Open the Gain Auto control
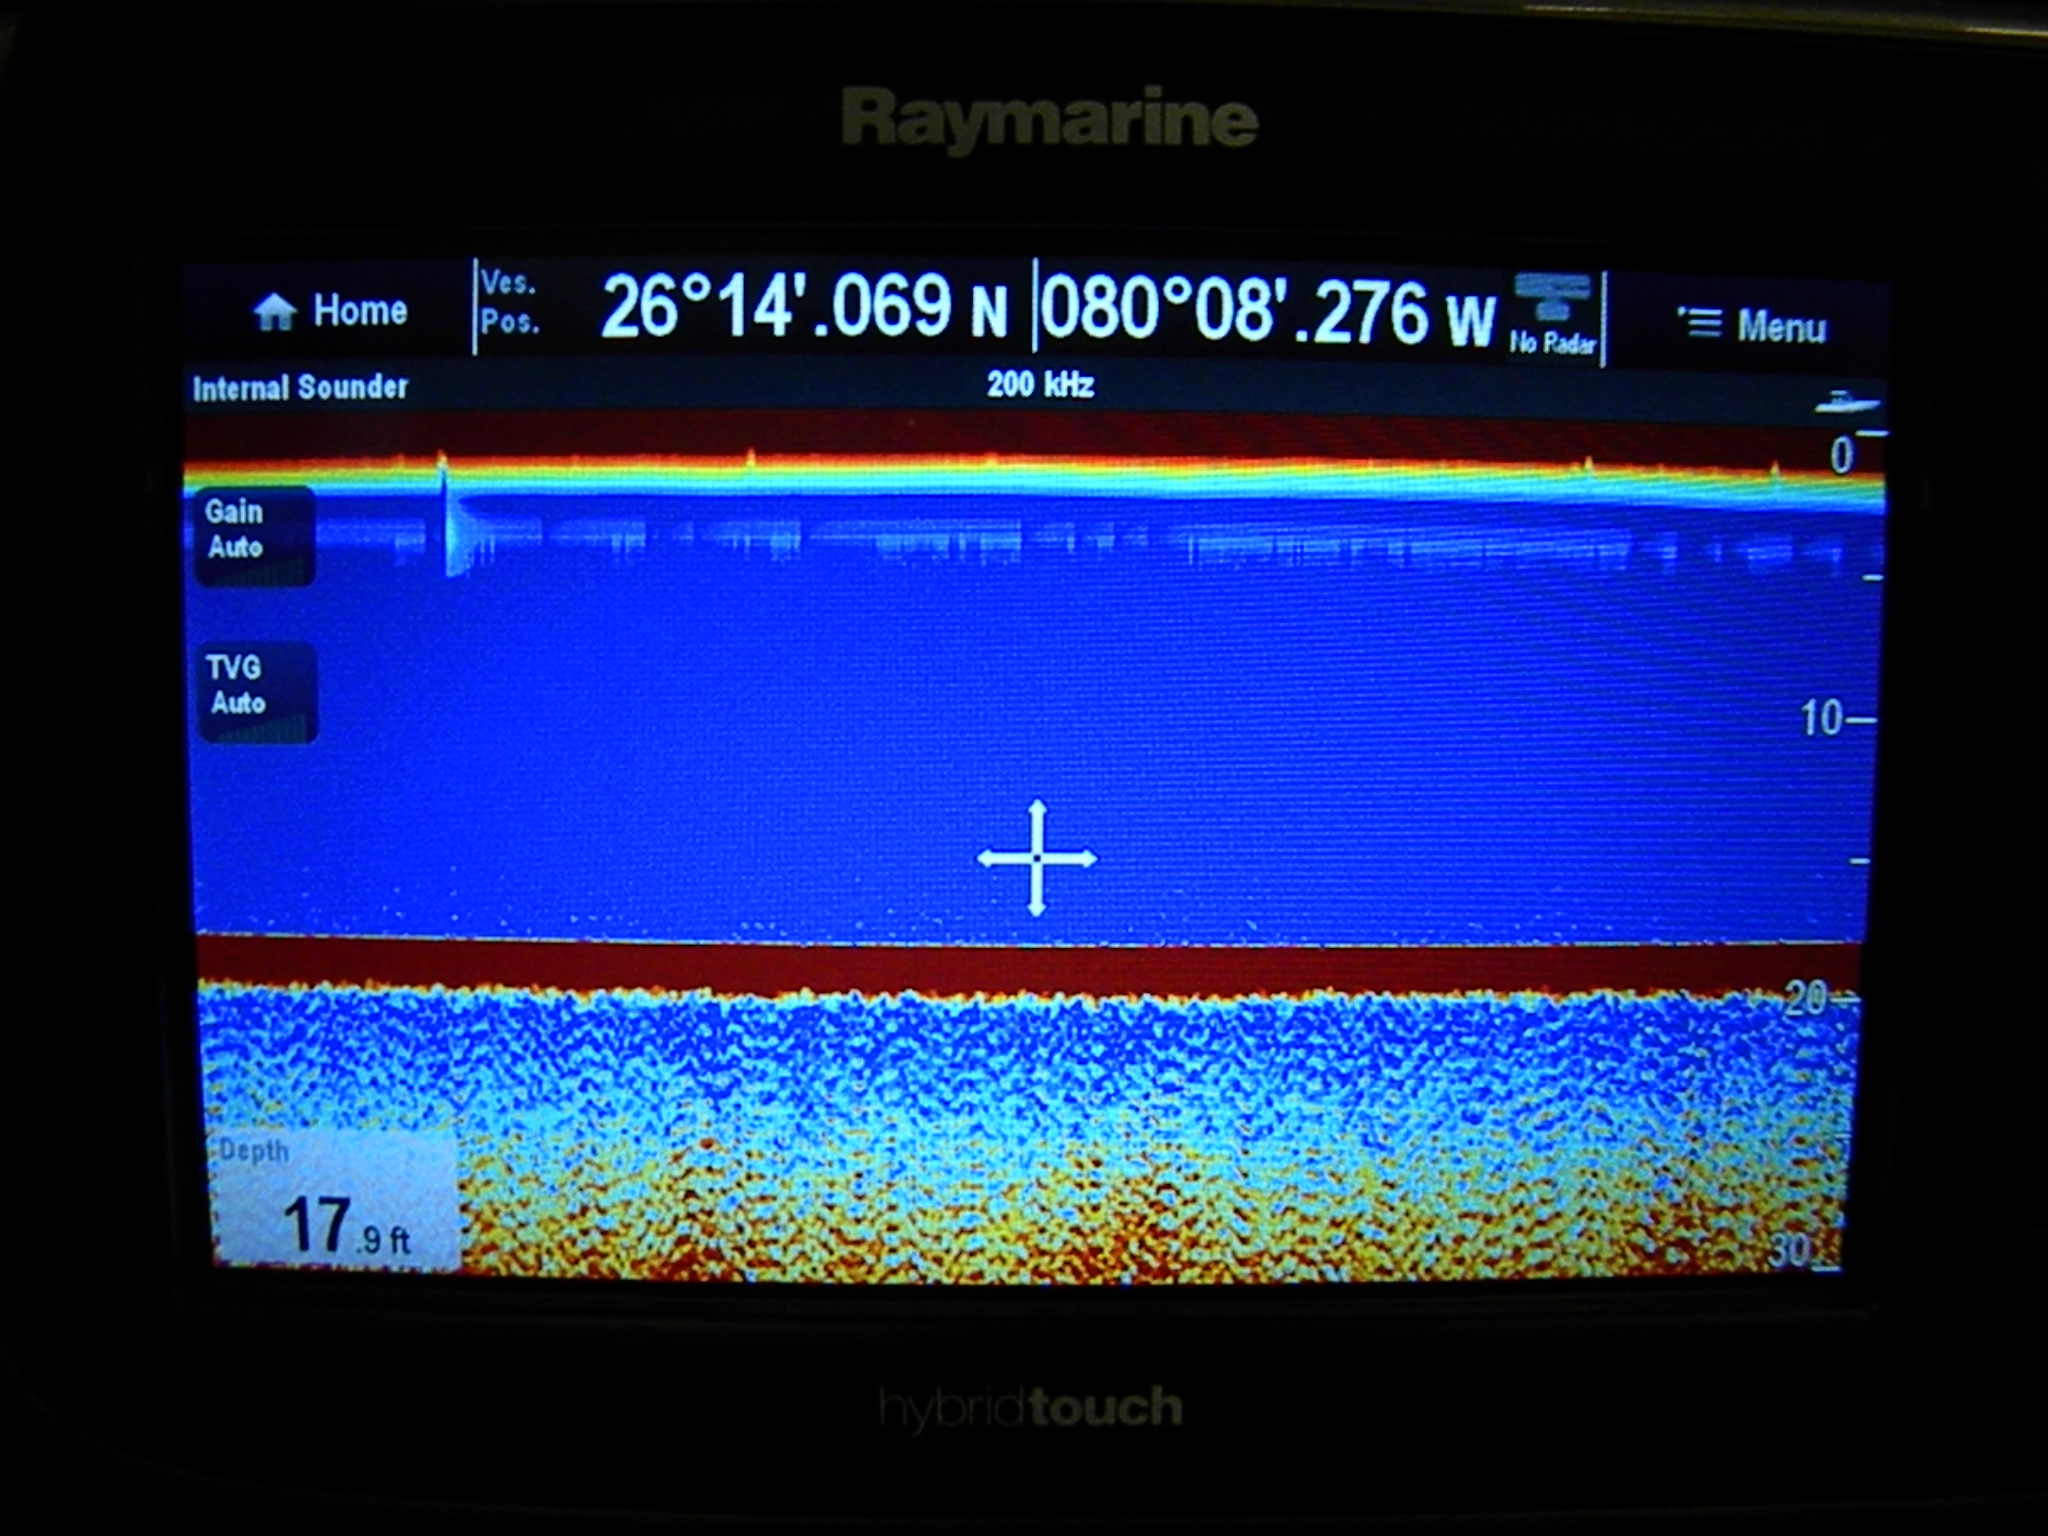The height and width of the screenshot is (1536, 2048). pyautogui.click(x=256, y=535)
